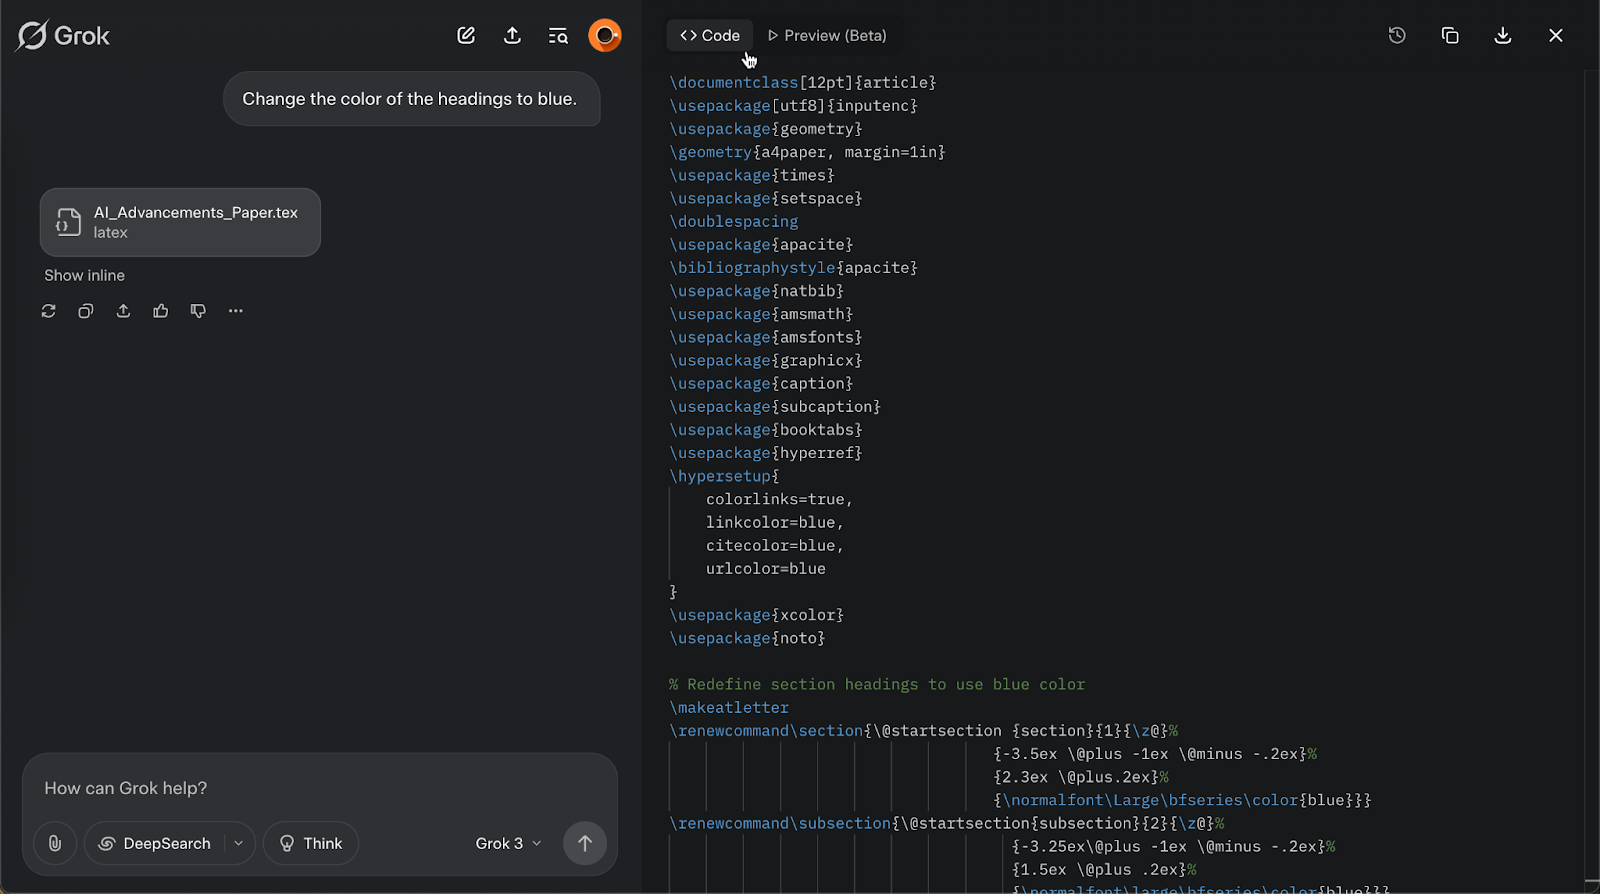
Task: Toggle Think mode
Action: pyautogui.click(x=311, y=843)
